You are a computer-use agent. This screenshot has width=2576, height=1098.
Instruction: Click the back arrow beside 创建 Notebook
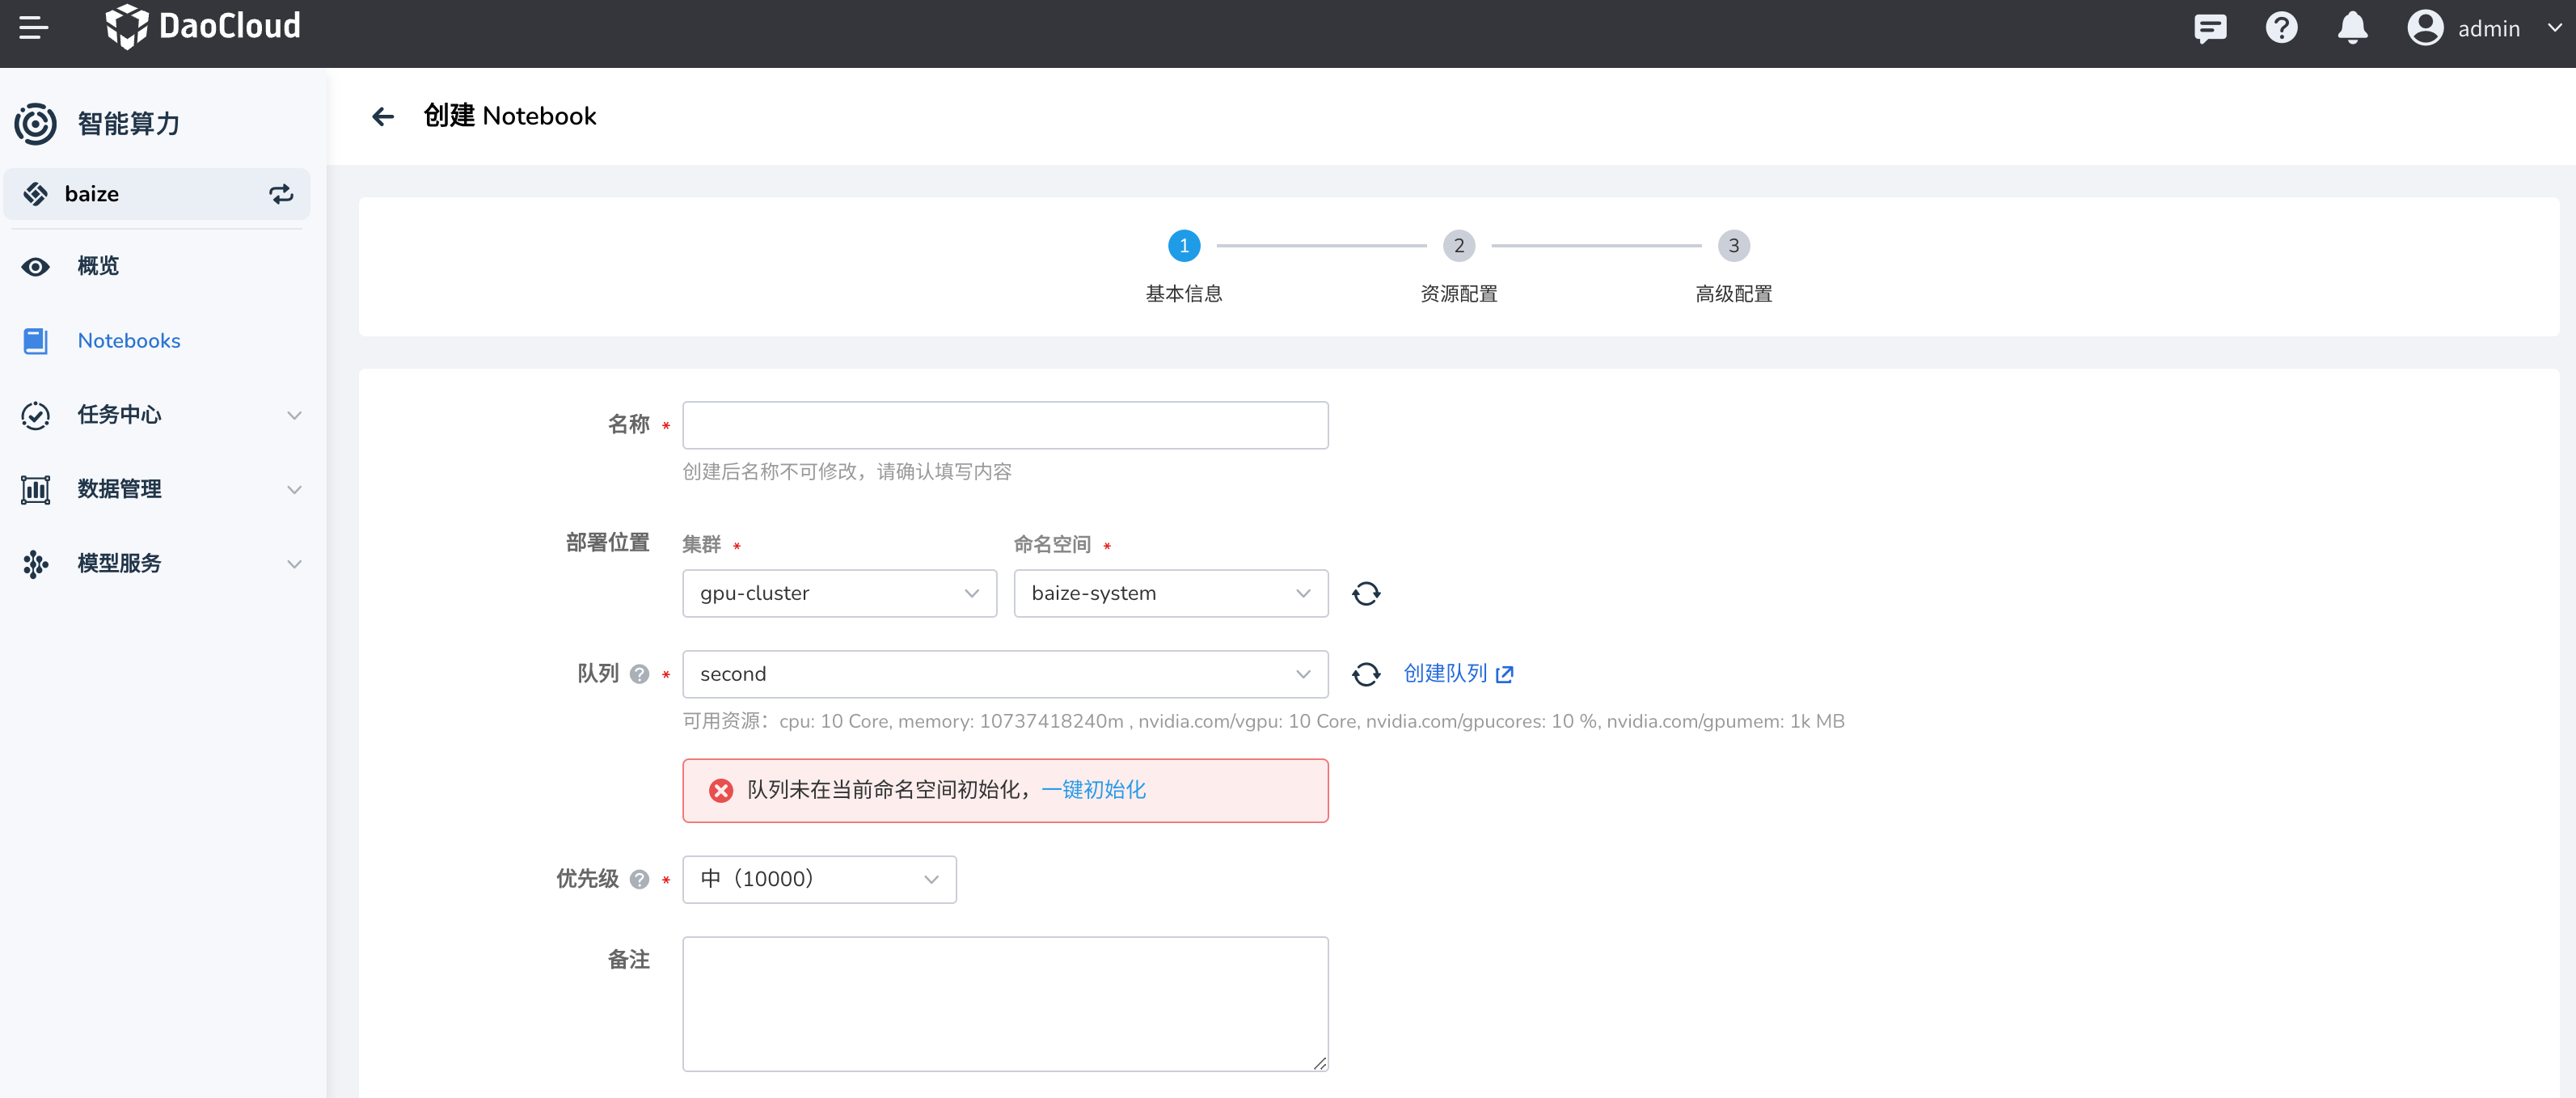click(383, 117)
